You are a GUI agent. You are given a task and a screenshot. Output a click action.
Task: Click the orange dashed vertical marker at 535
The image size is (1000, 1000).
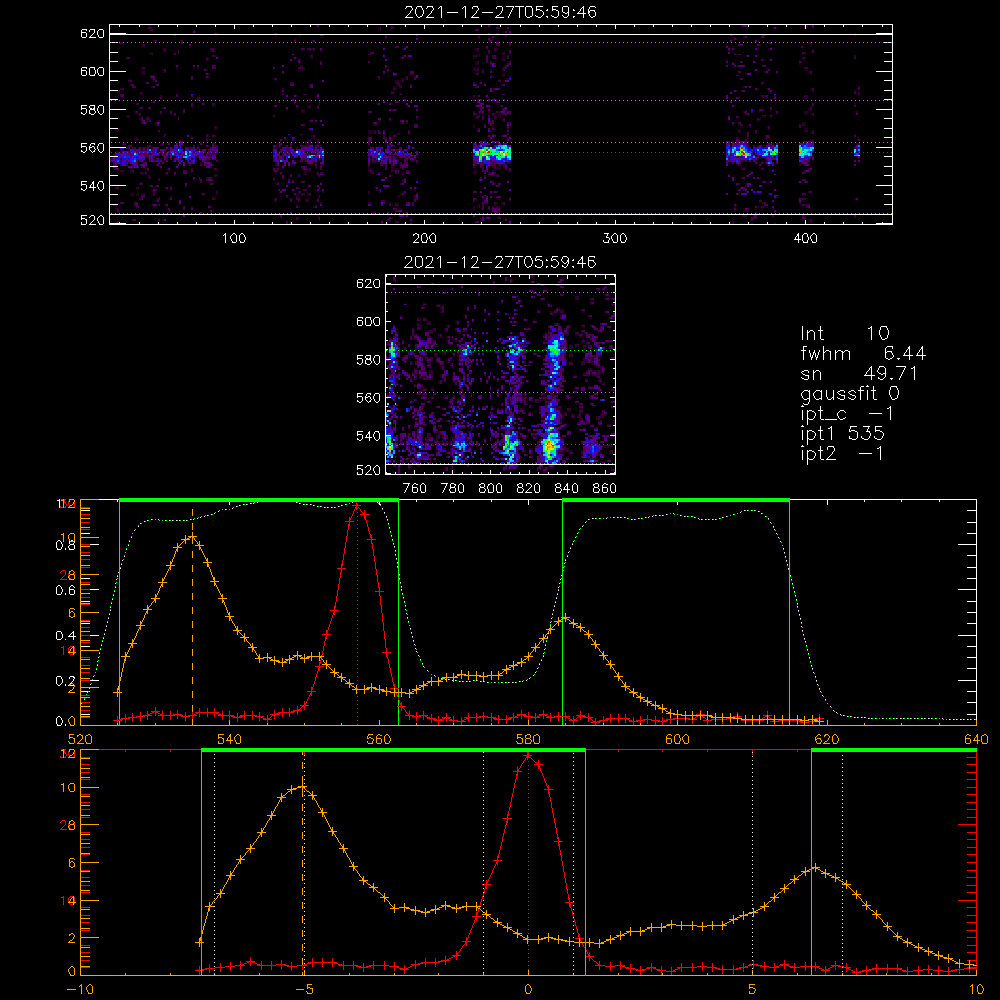click(192, 616)
